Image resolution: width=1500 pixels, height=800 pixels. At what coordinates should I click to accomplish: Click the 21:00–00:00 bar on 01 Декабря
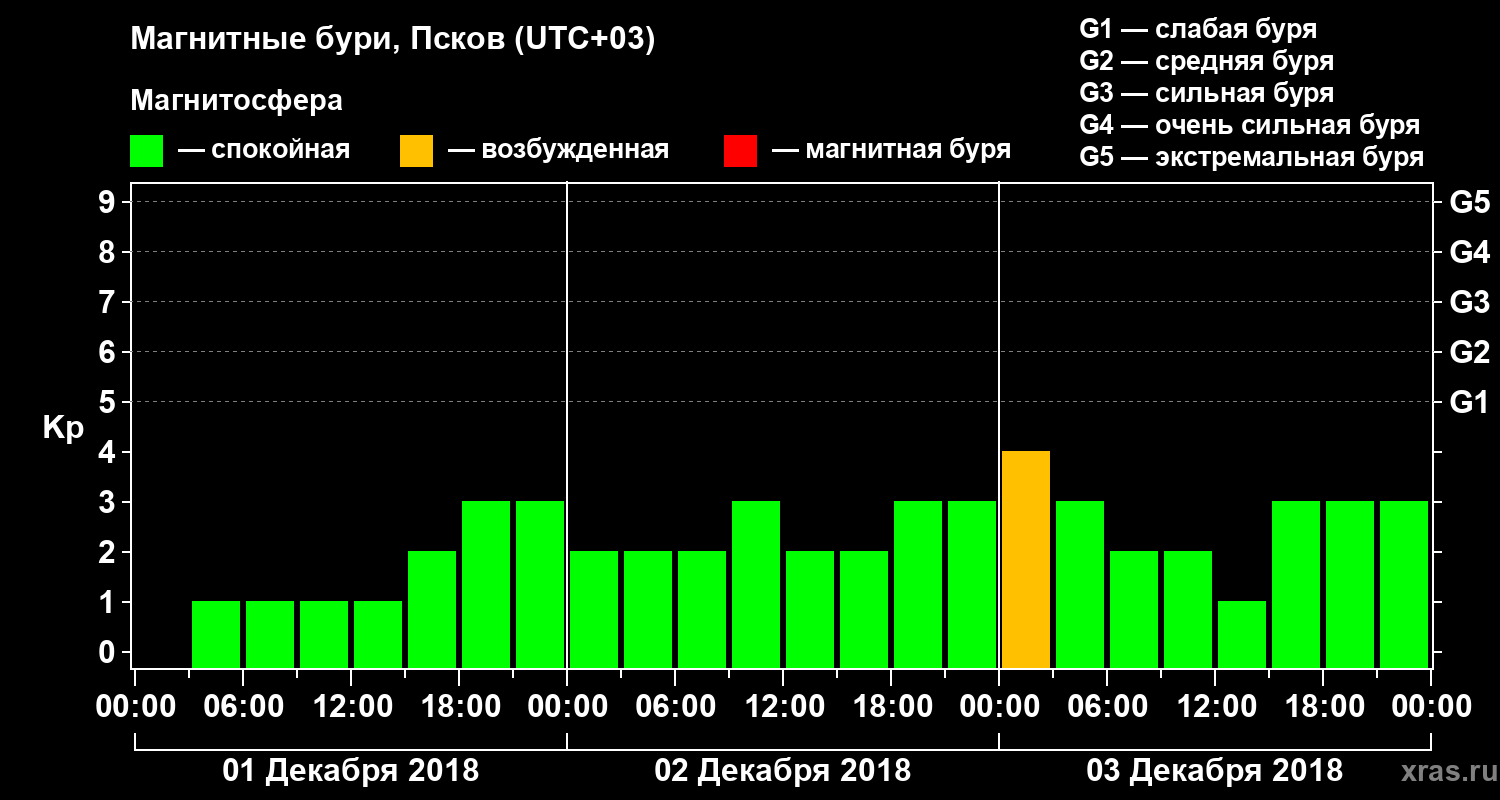(540, 584)
